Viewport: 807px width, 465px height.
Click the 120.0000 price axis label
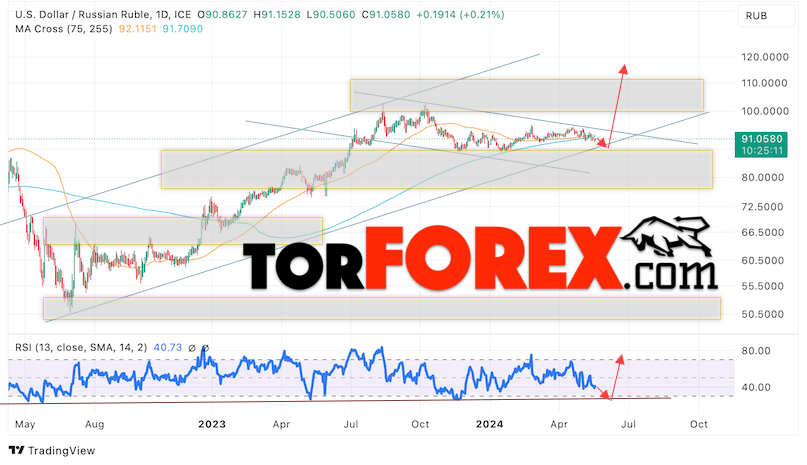[x=765, y=57]
